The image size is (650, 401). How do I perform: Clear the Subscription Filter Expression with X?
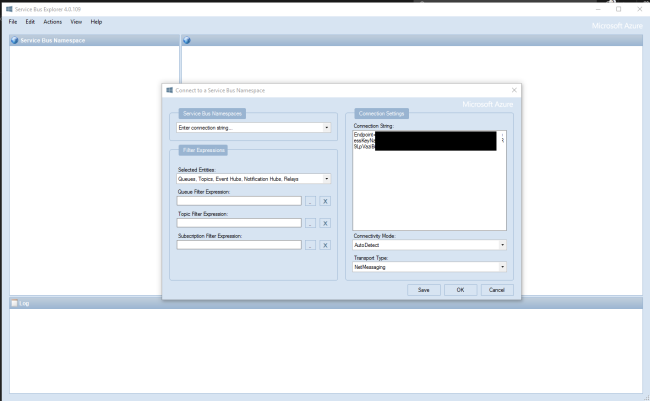tap(325, 245)
